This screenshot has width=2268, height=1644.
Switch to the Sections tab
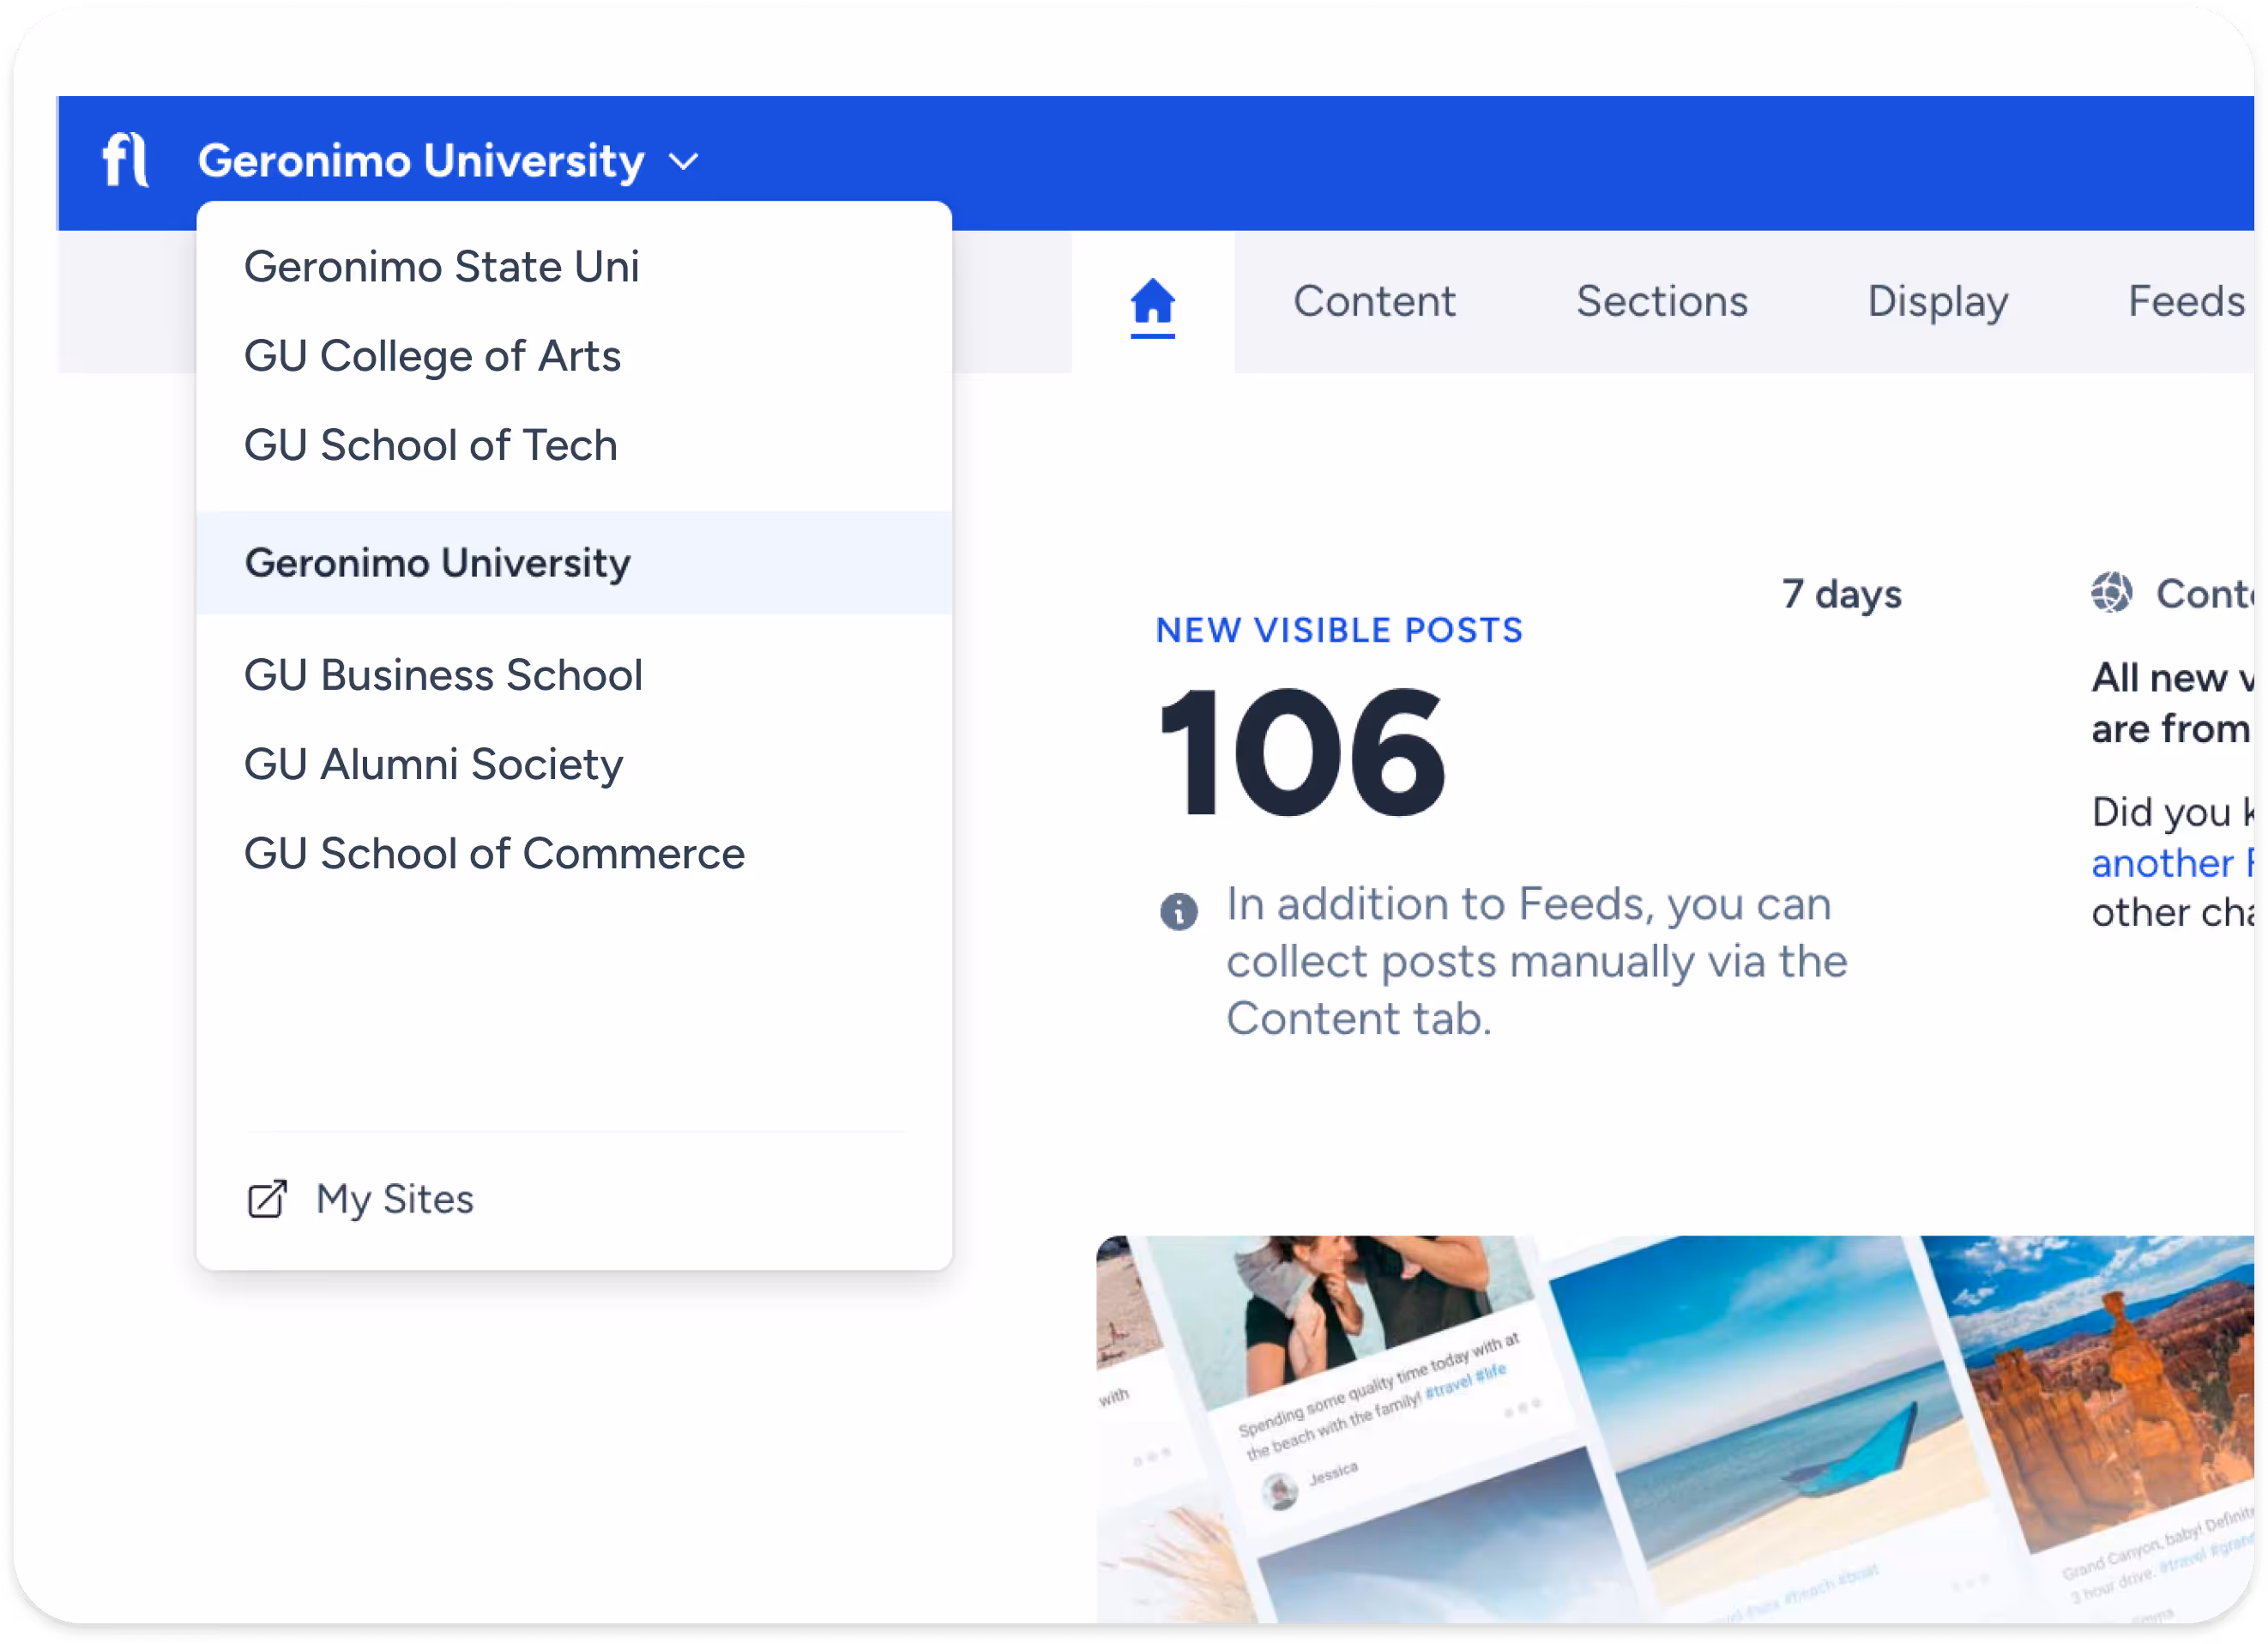click(x=1662, y=302)
